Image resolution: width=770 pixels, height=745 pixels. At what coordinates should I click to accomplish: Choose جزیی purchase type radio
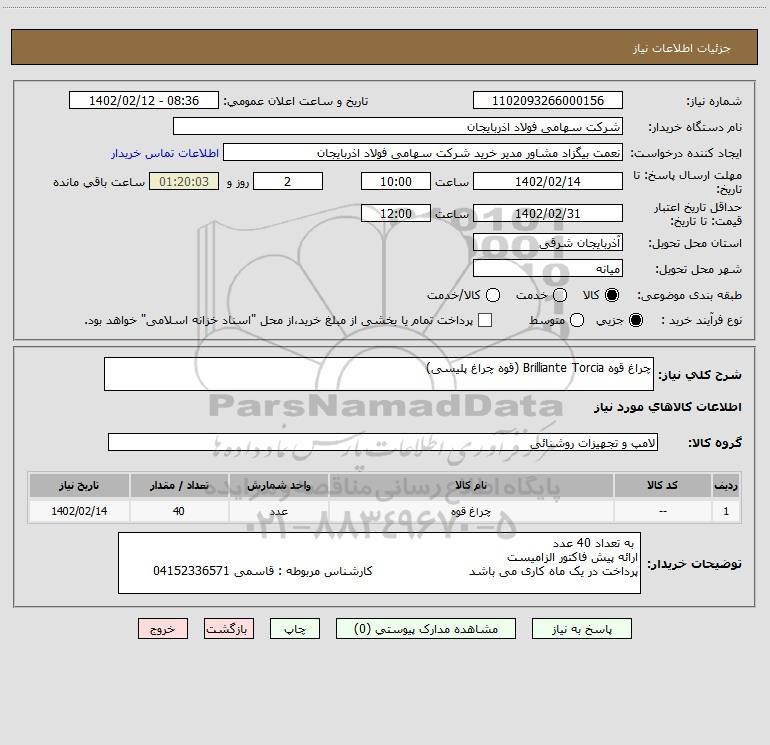pyautogui.click(x=635, y=320)
